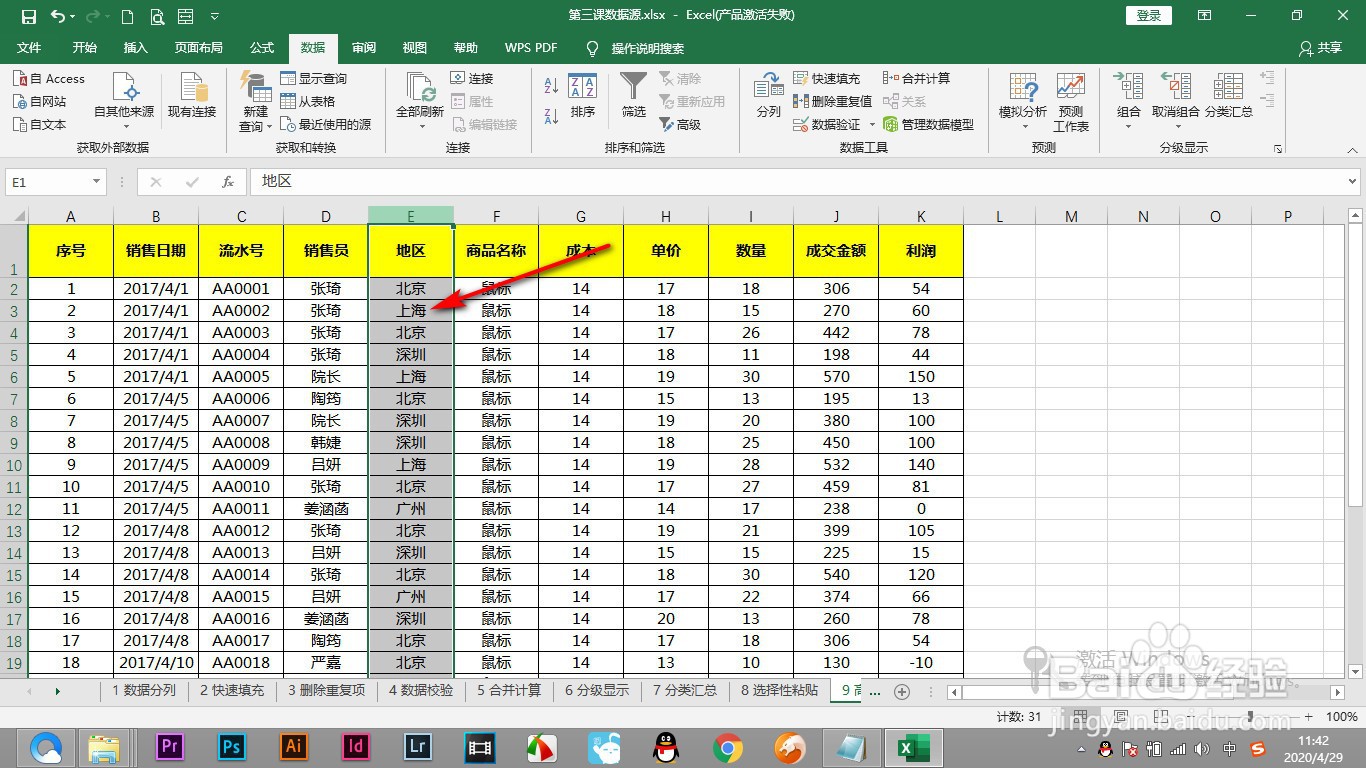Click 删除重复值 (Remove Duplicates)
Image resolution: width=1366 pixels, height=768 pixels.
point(834,100)
